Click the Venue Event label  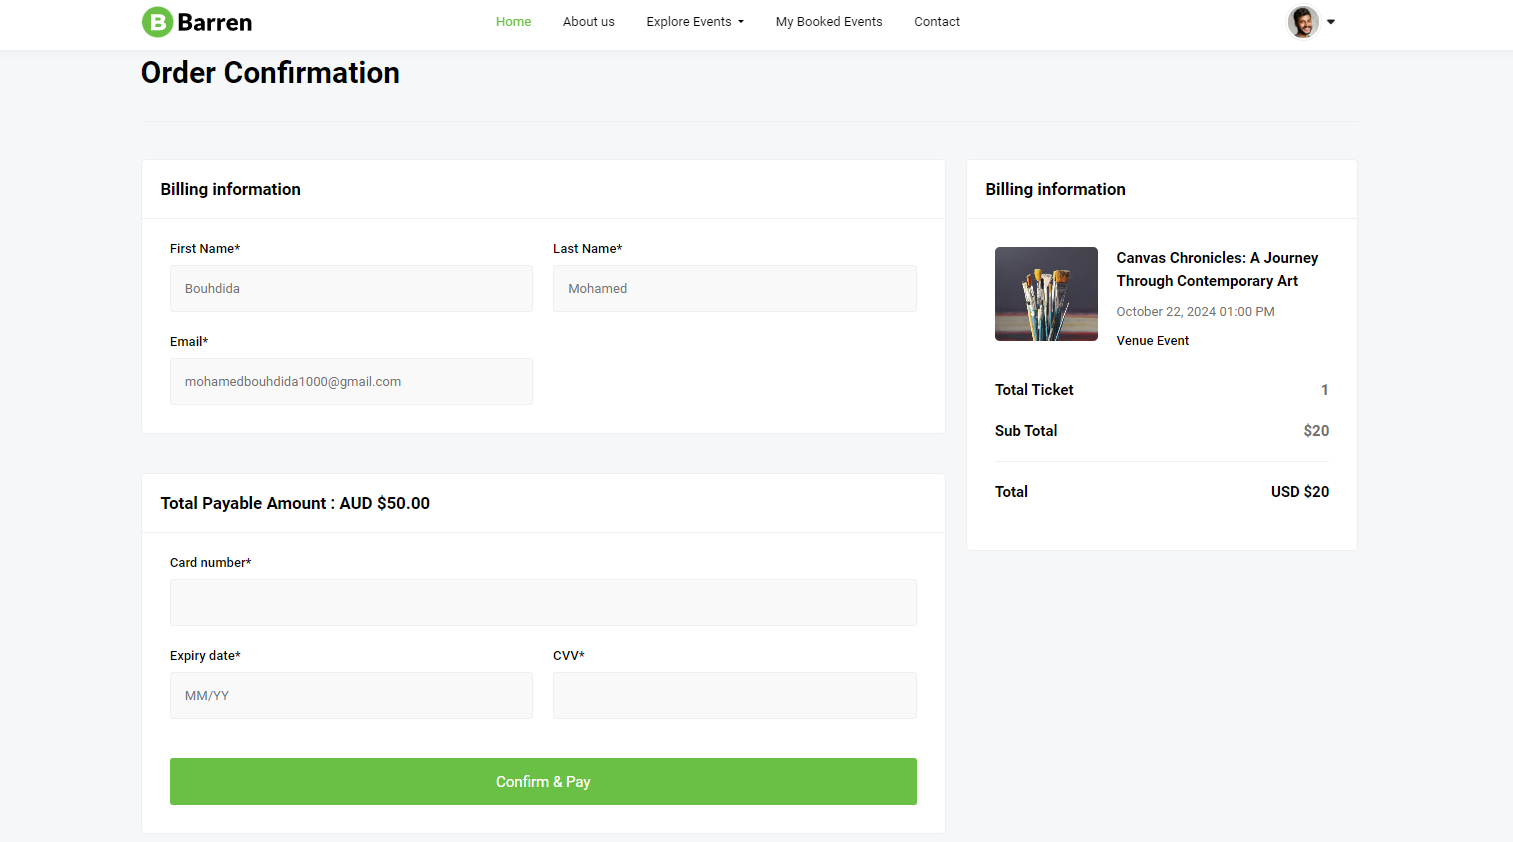pyautogui.click(x=1152, y=341)
